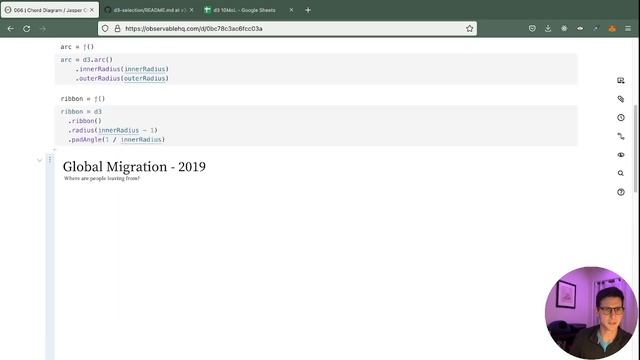The image size is (640, 360).
Task: Click the 'arc = d3.arc()' code line
Action: click(x=87, y=60)
